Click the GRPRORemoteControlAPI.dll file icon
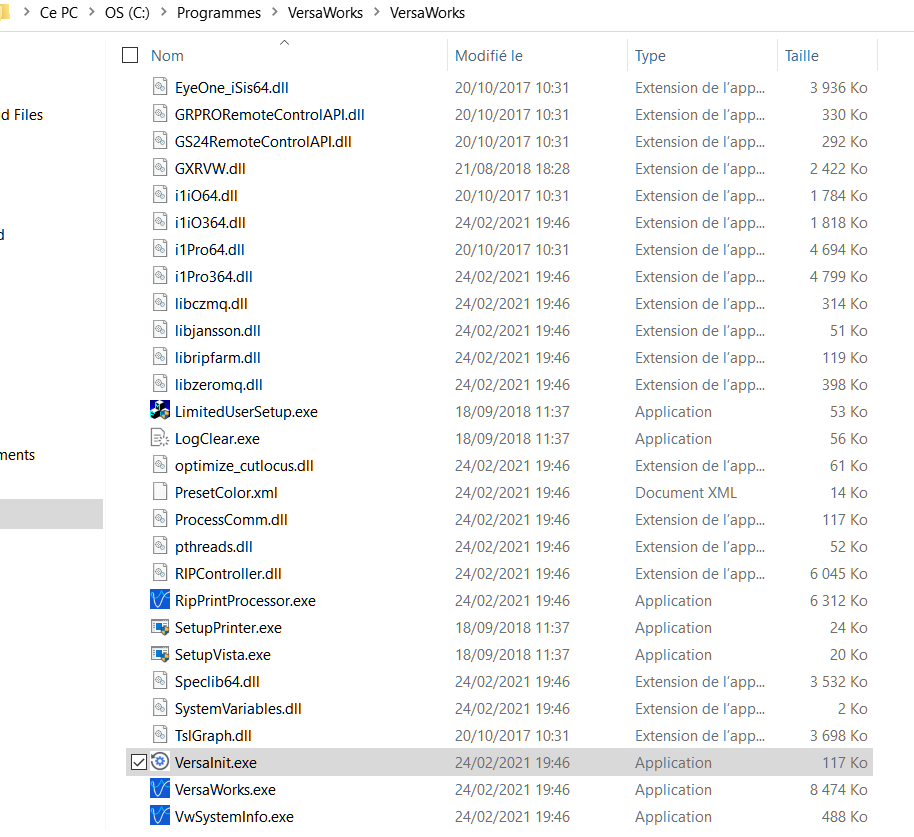Viewport: 914px width, 837px height. tap(160, 114)
